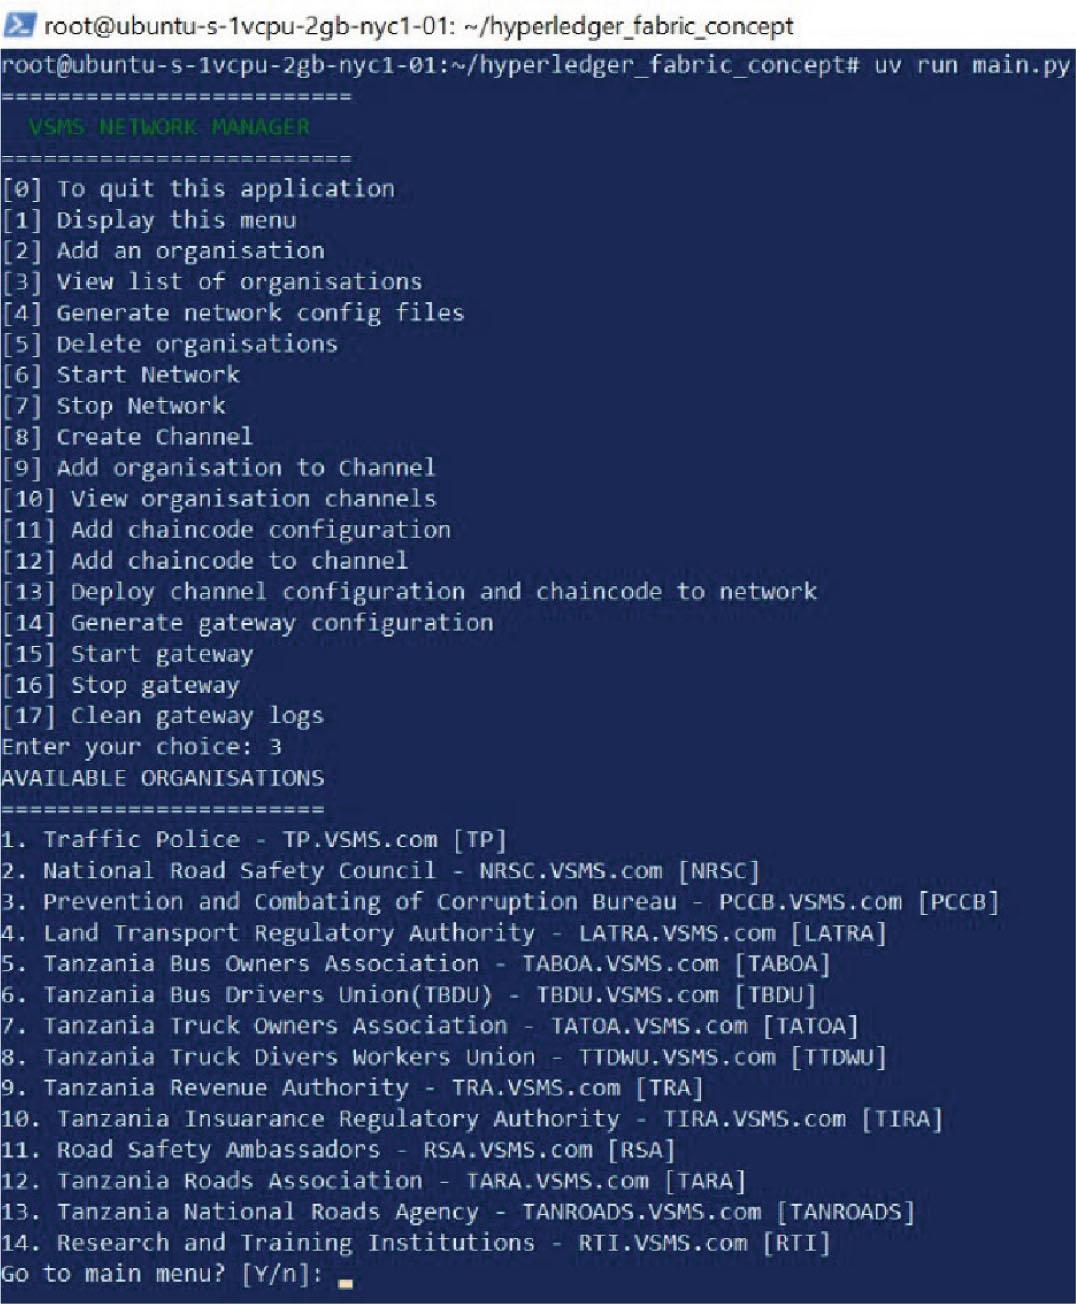1076x1304 pixels.
Task: Click the 'Start Network' menu line
Action: (121, 374)
